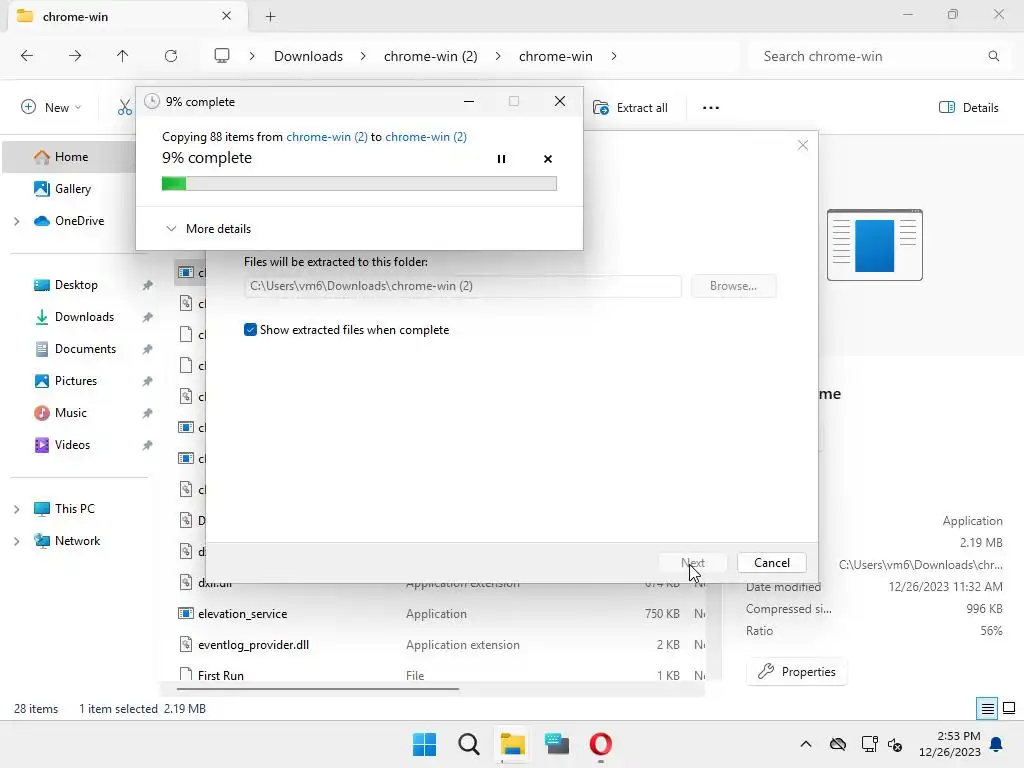
Task: Close the extraction wizard with its X
Action: (x=803, y=145)
